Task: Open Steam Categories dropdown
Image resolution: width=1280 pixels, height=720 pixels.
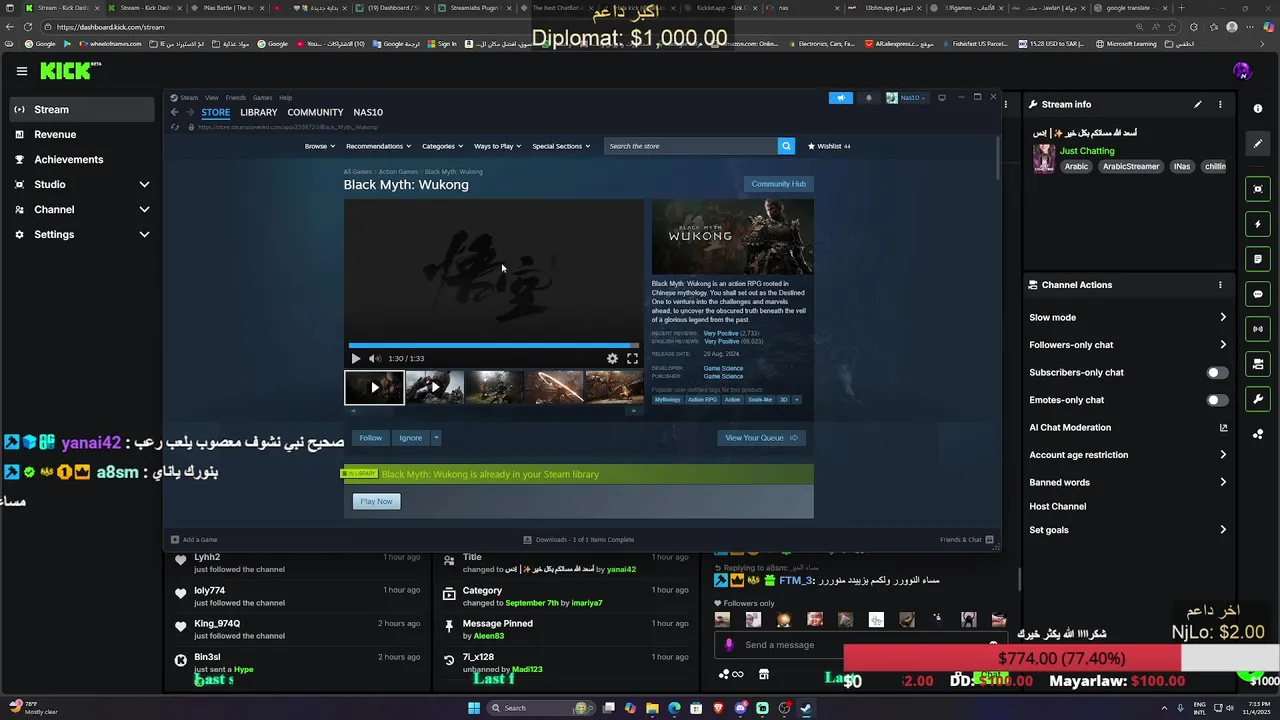Action: coord(442,146)
